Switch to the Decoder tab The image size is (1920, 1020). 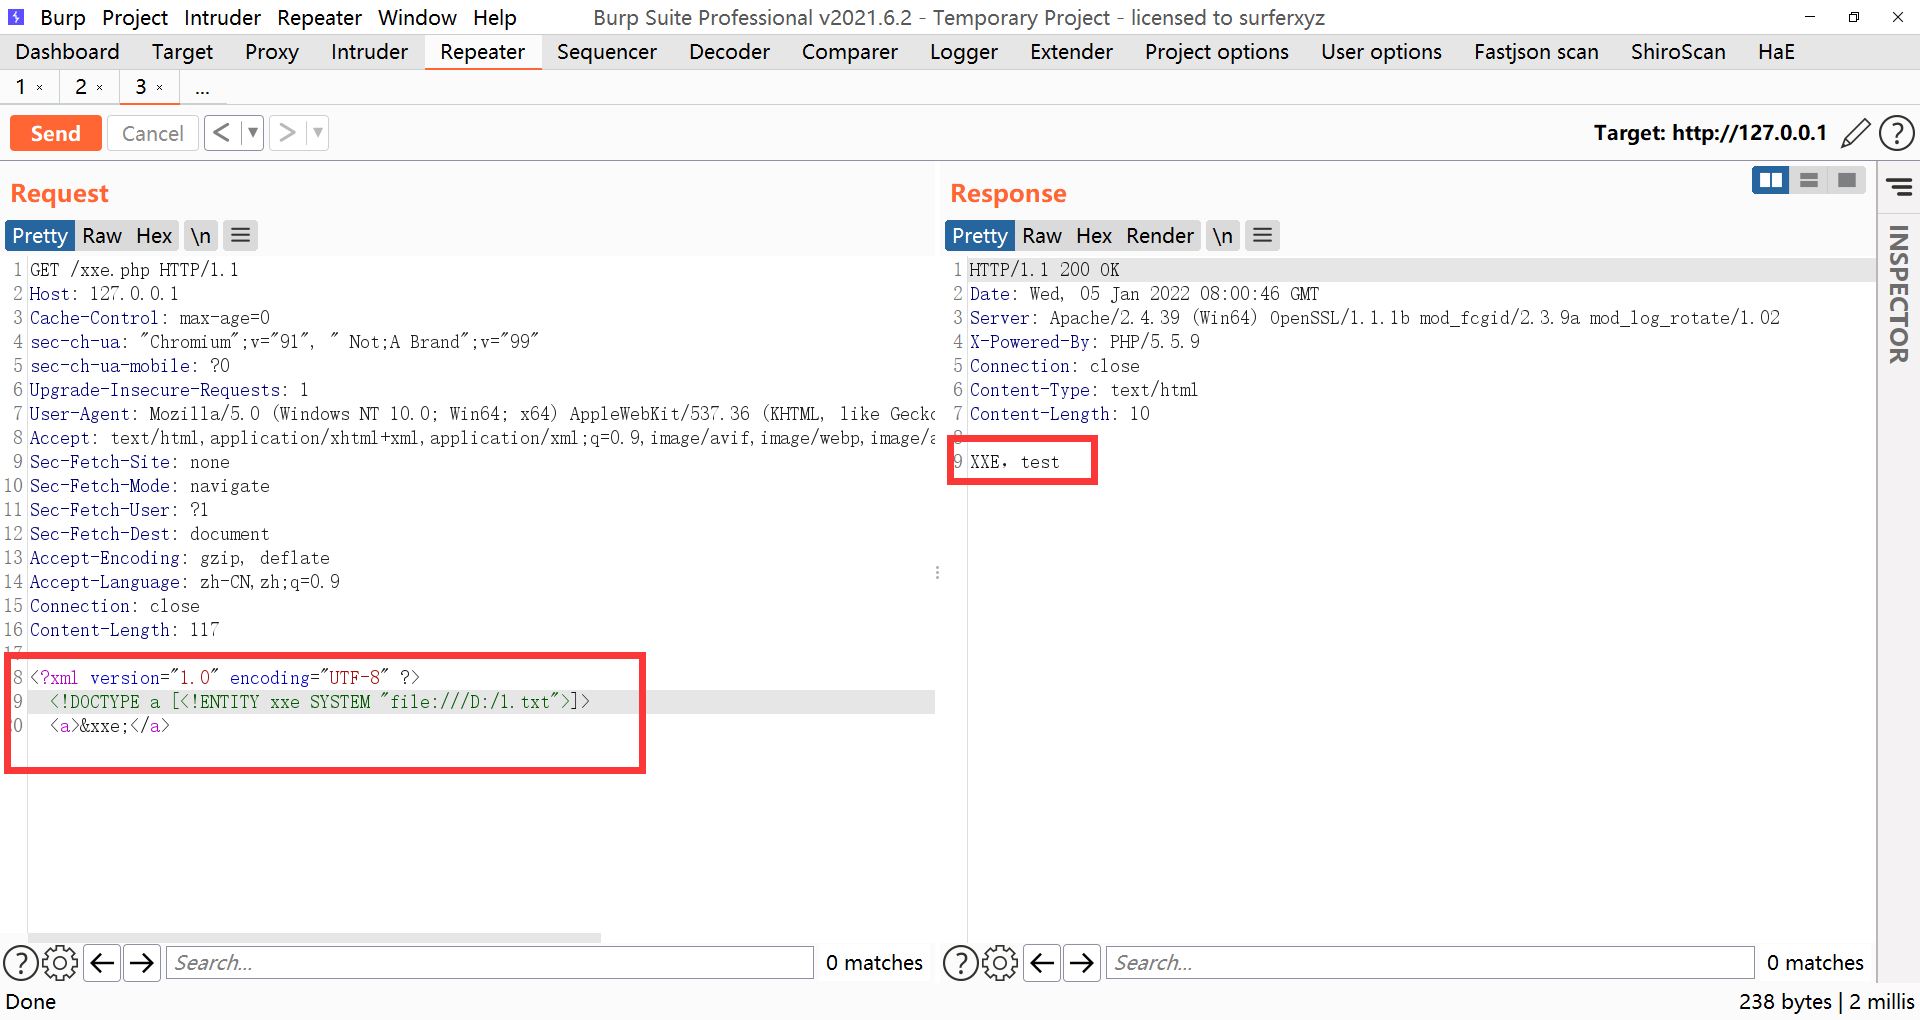pyautogui.click(x=729, y=51)
